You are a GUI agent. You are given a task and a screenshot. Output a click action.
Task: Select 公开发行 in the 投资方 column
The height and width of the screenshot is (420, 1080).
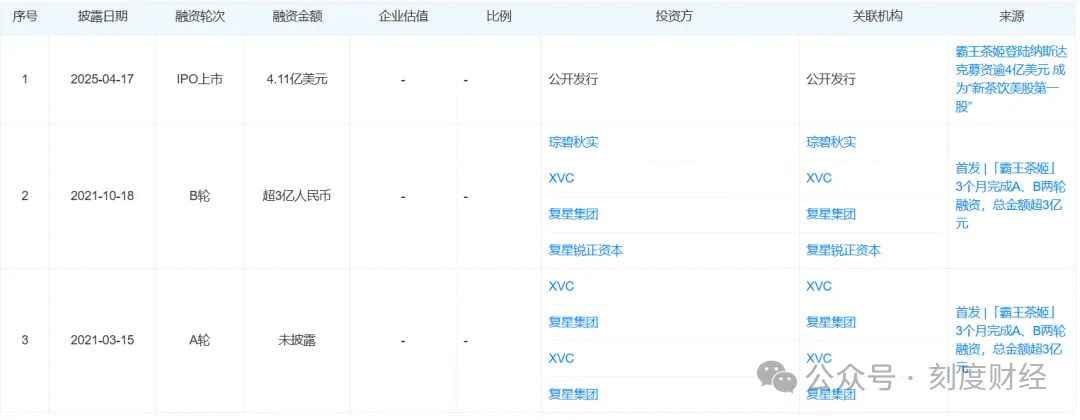573,79
